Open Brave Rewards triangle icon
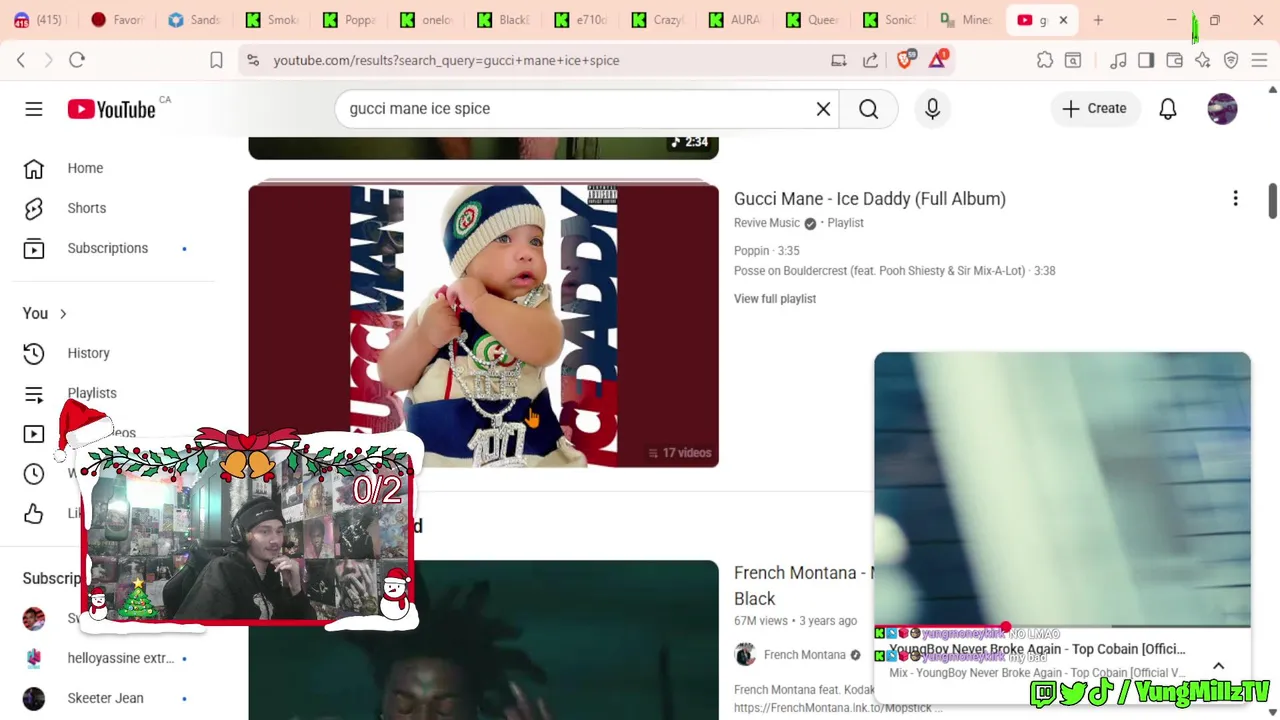This screenshot has height=720, width=1280. click(938, 60)
